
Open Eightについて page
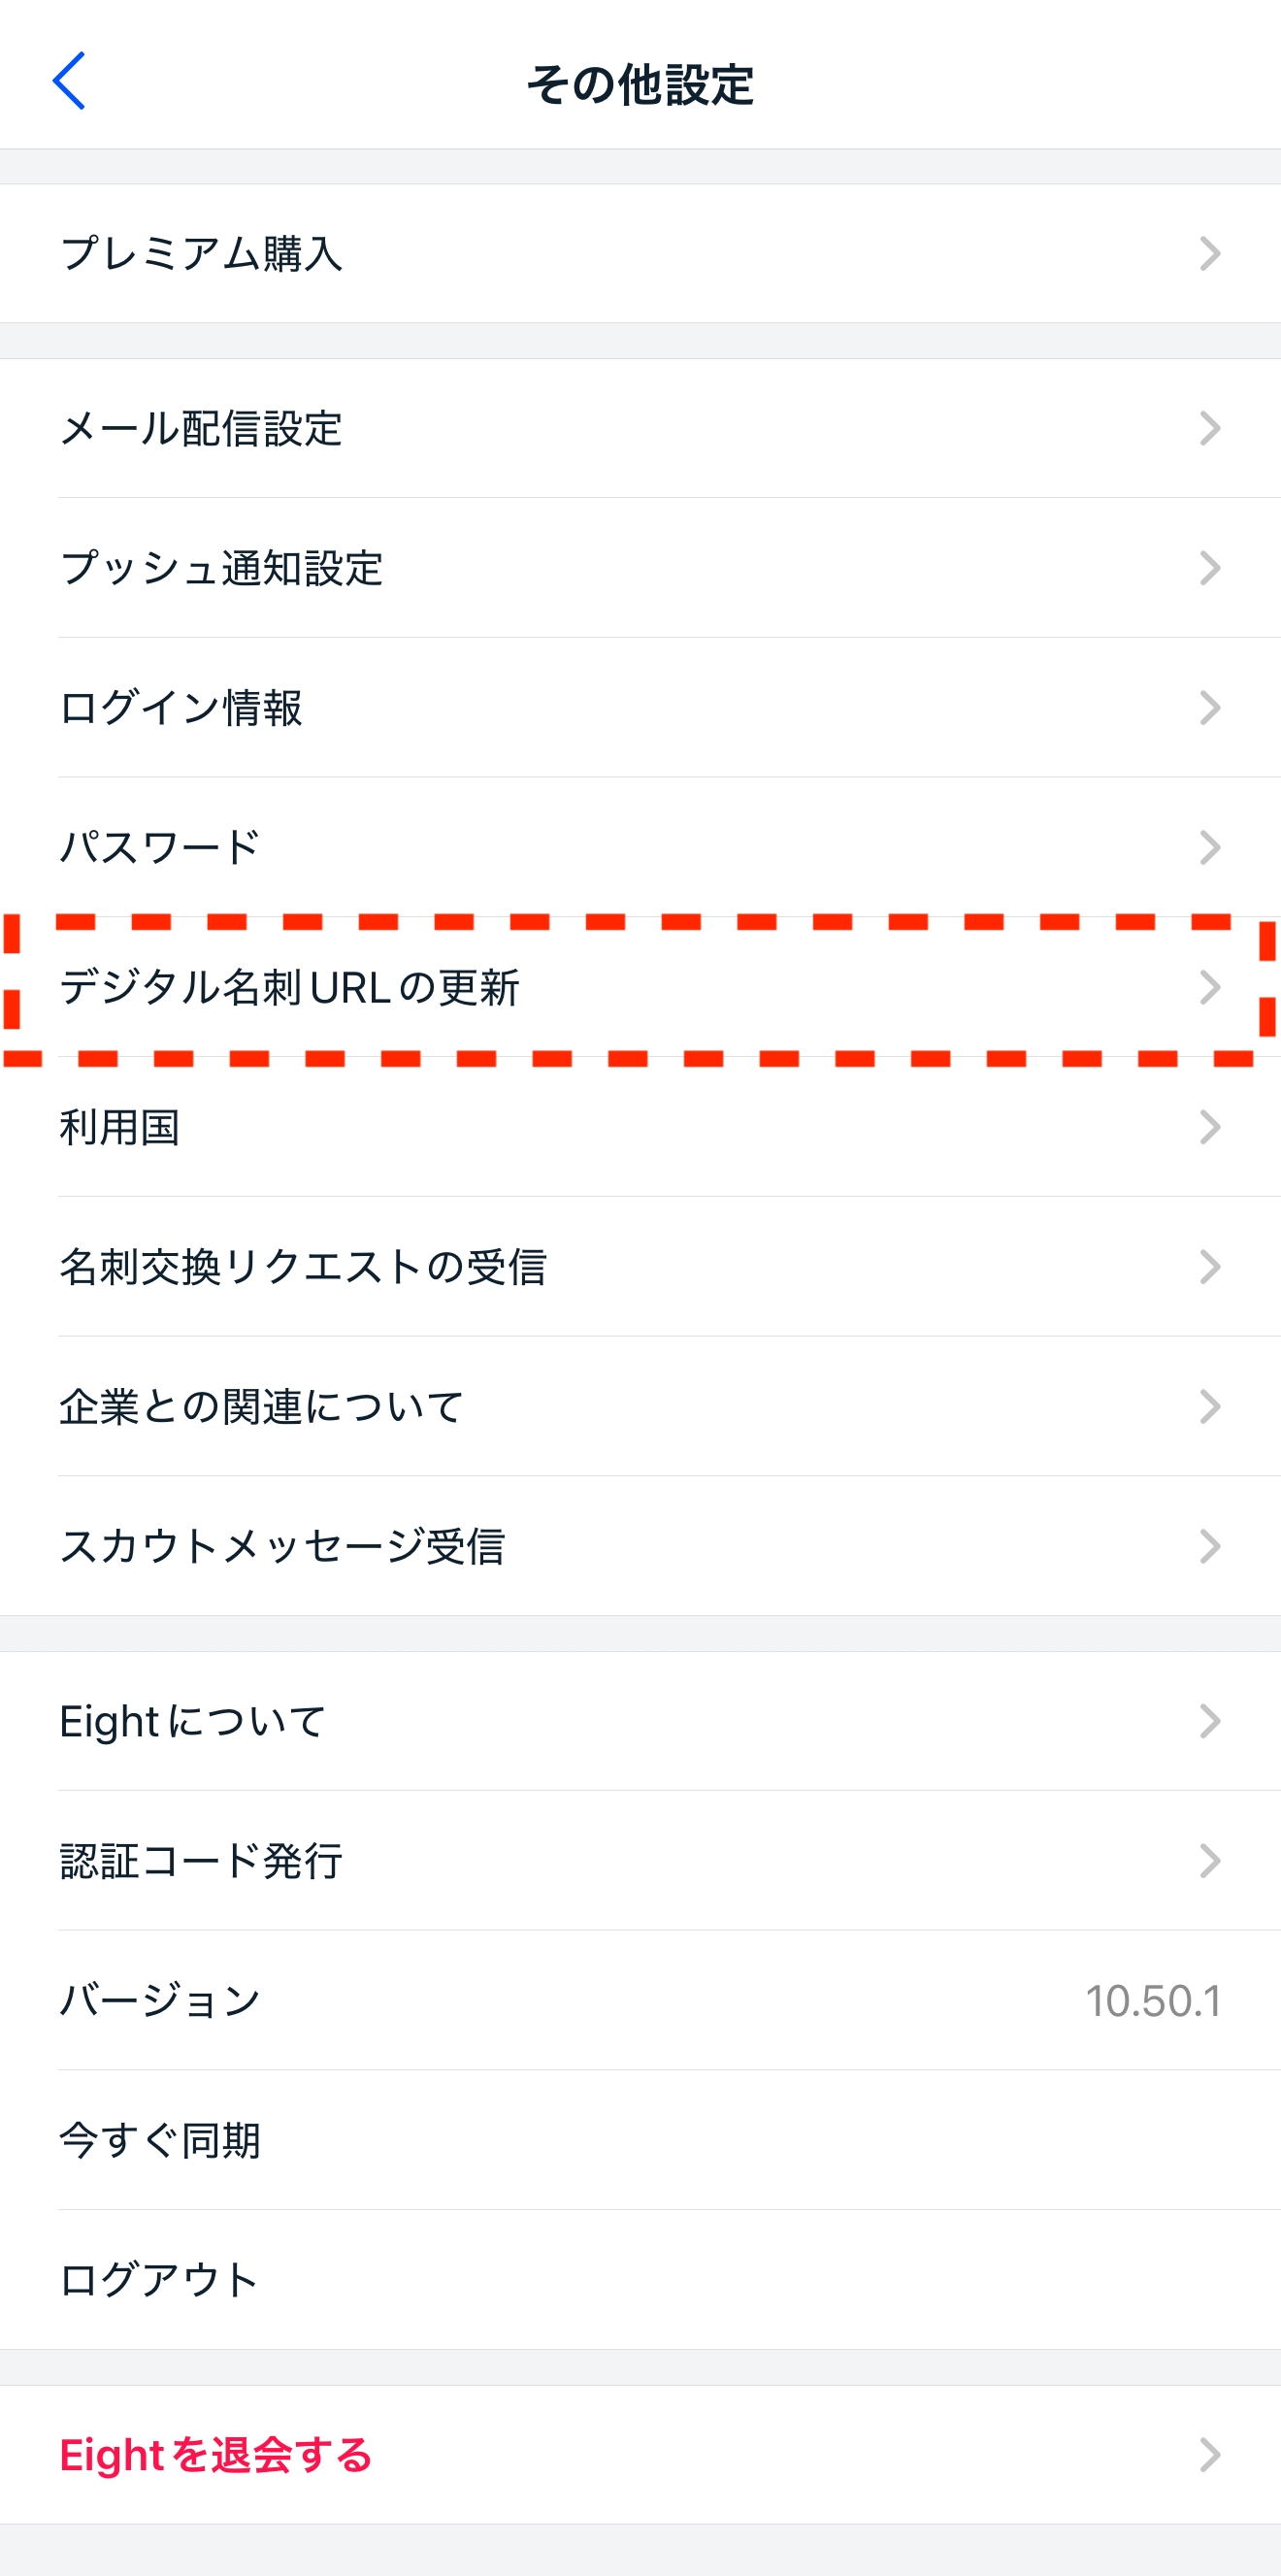(193, 1721)
